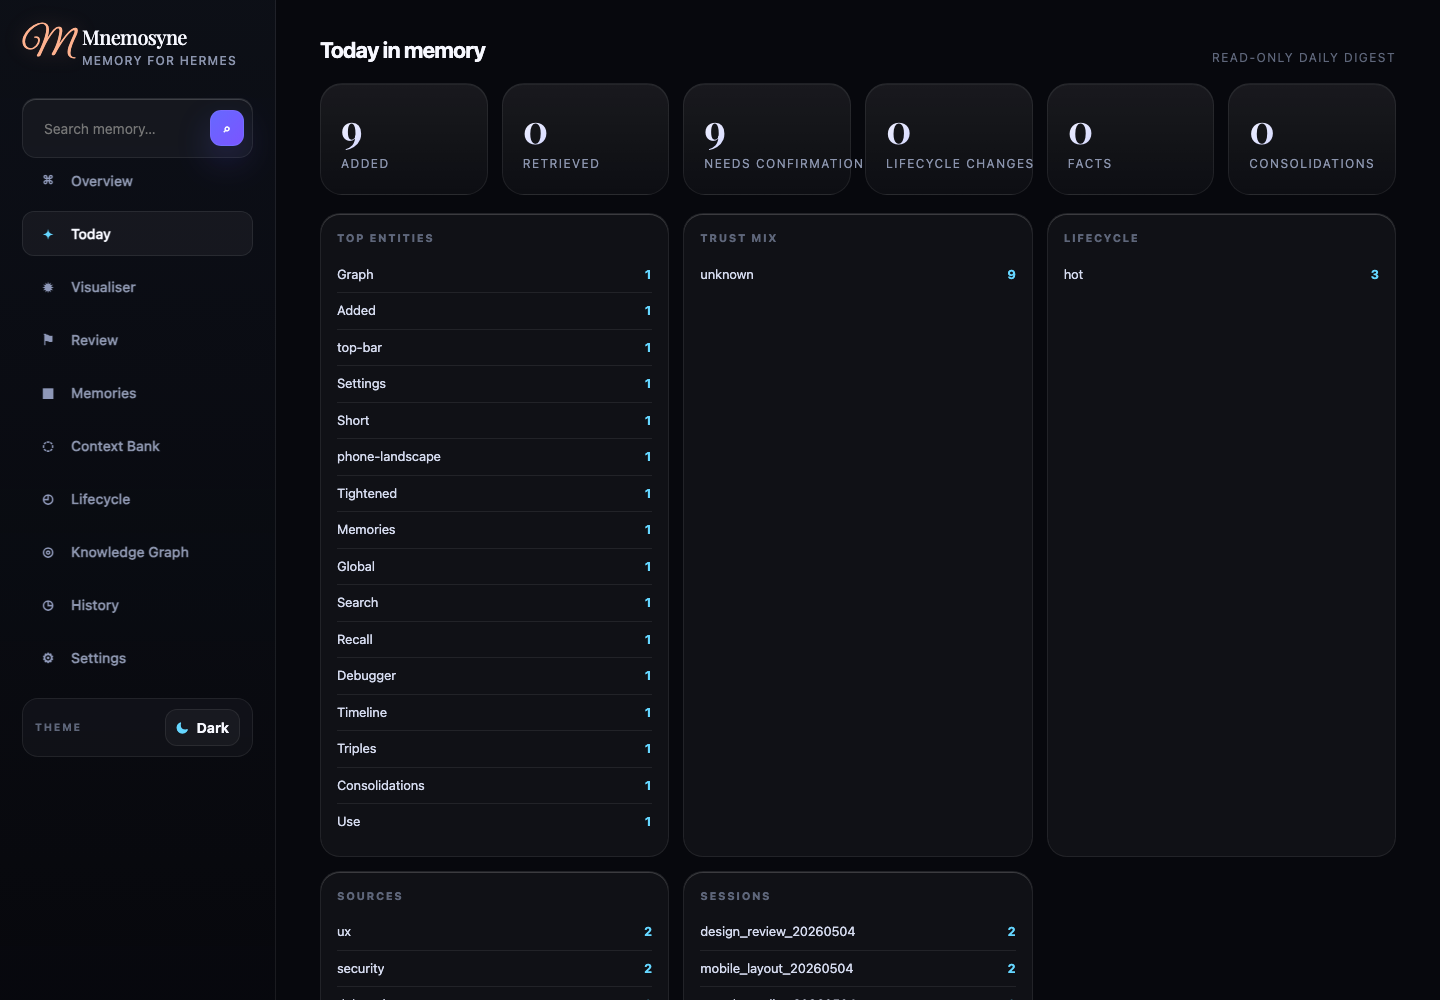Viewport: 1440px width, 1000px height.
Task: Focus the Search memory field
Action: click(x=120, y=129)
